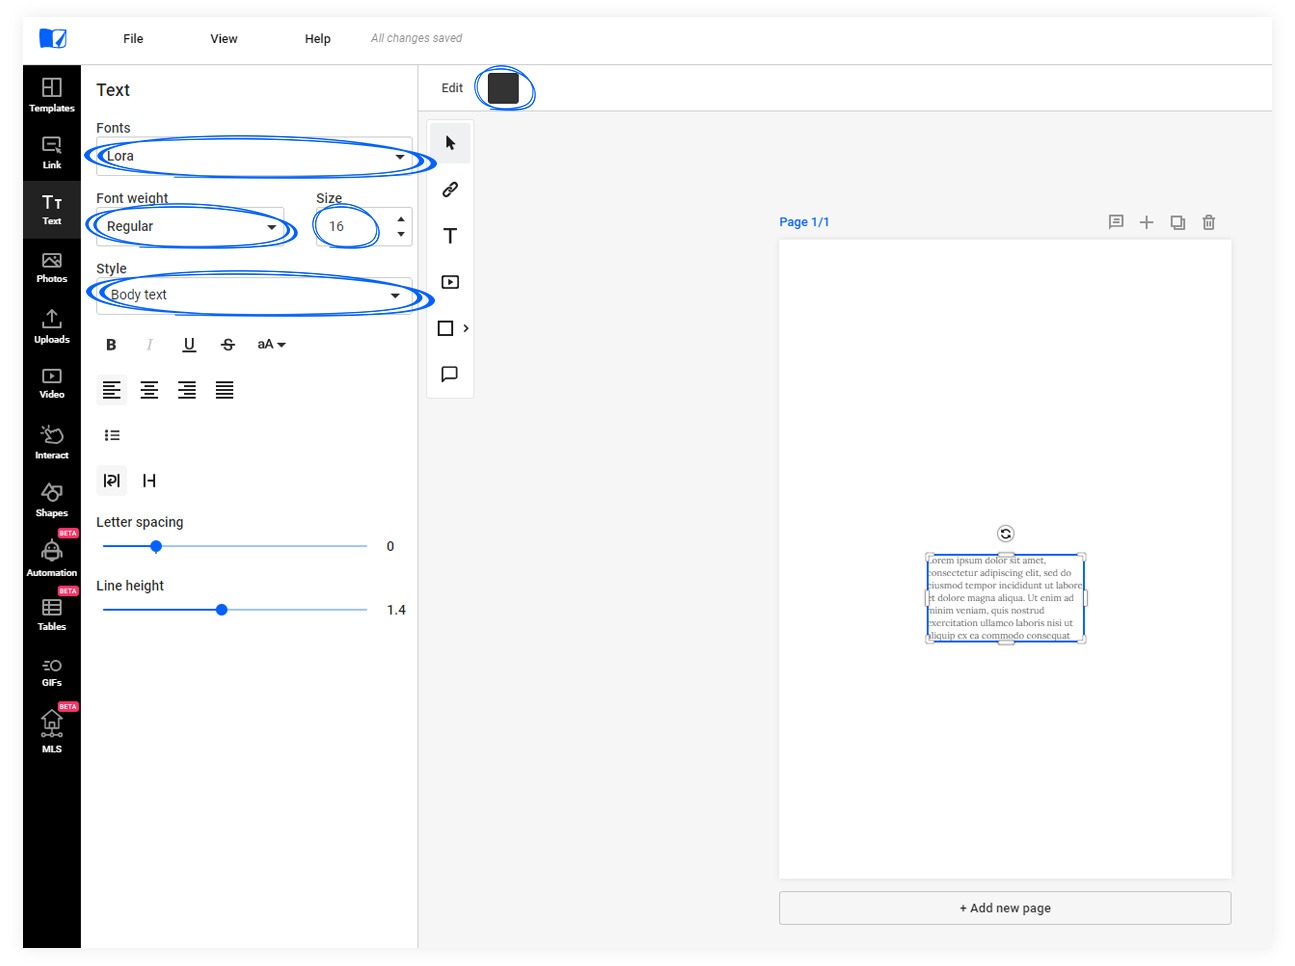Click the rotate handle above text box

(x=1006, y=534)
